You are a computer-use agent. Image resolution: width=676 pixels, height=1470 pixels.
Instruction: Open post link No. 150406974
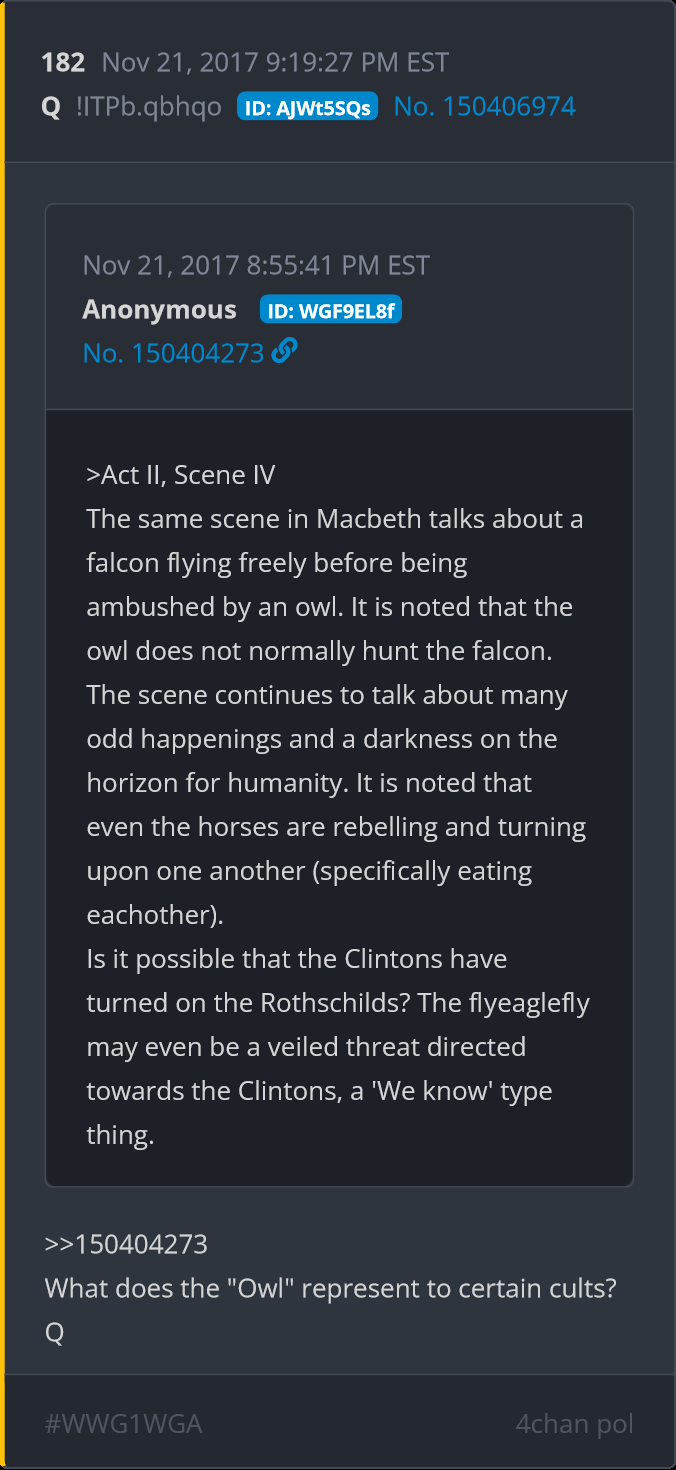click(x=484, y=107)
